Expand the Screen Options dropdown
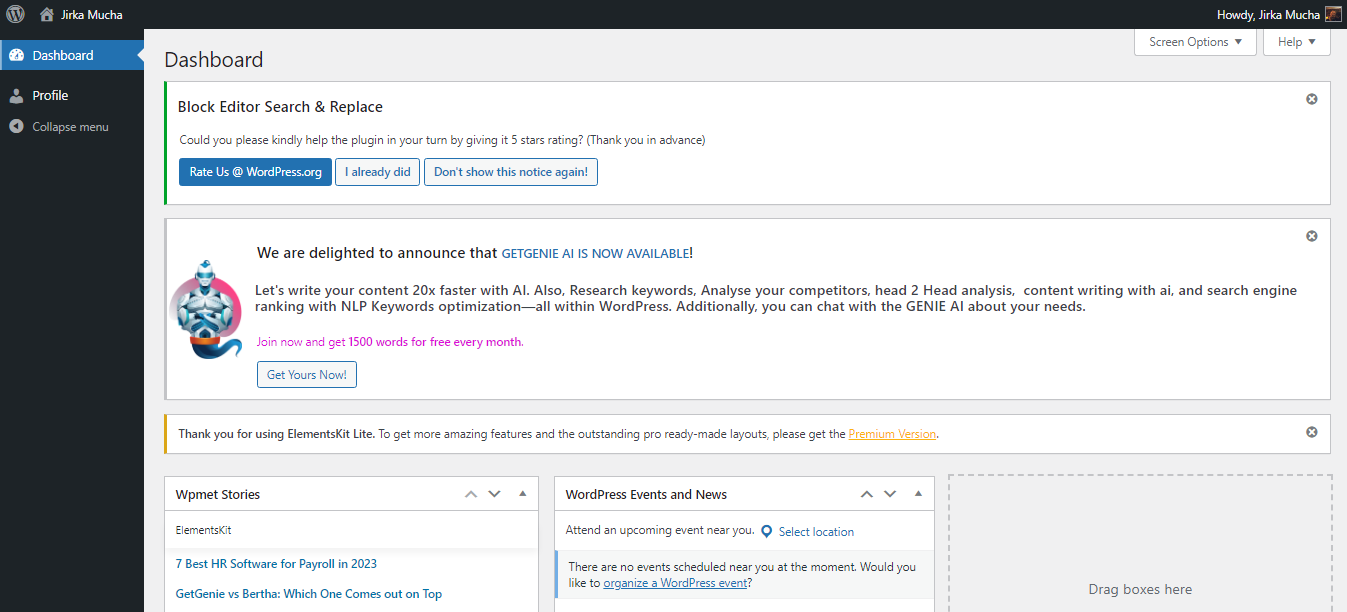Viewport: 1347px width, 612px height. [1195, 42]
